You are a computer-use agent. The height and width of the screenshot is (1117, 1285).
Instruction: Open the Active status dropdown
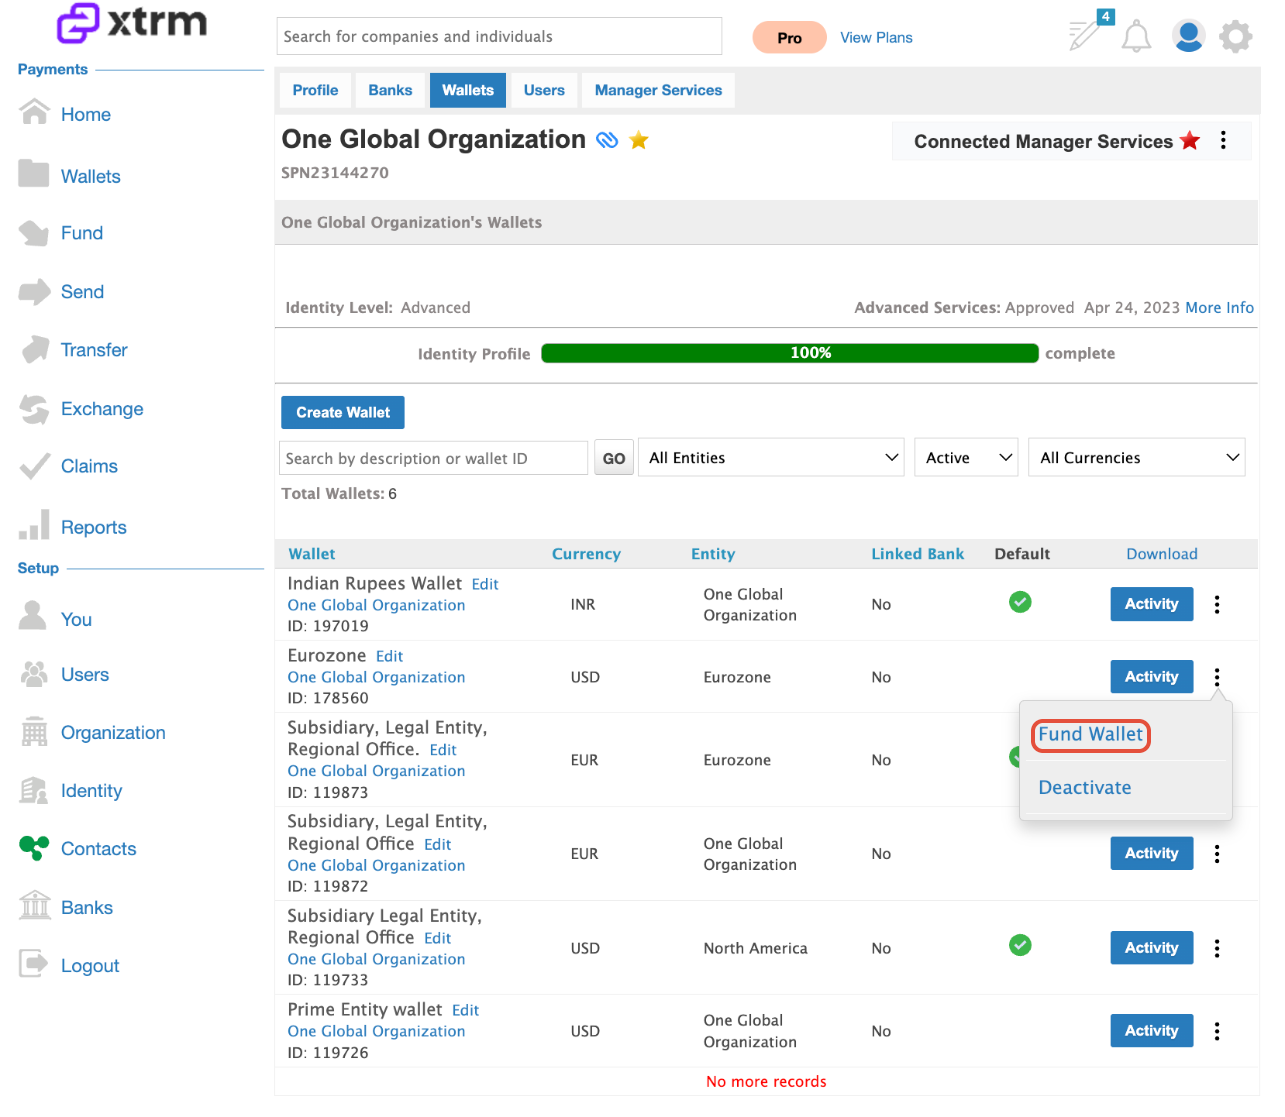click(966, 457)
